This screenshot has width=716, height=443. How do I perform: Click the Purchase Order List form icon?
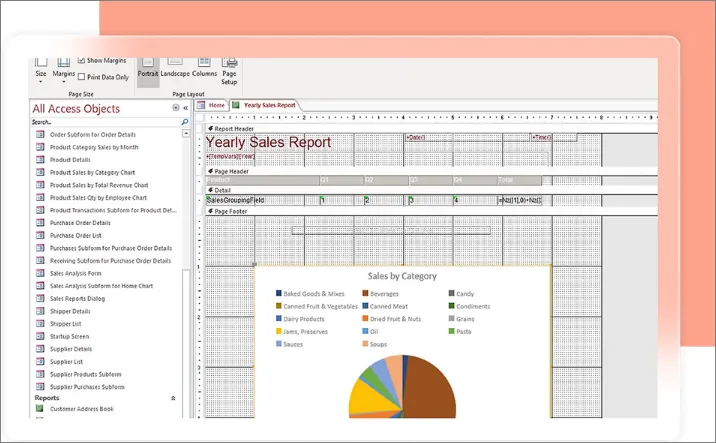40,235
